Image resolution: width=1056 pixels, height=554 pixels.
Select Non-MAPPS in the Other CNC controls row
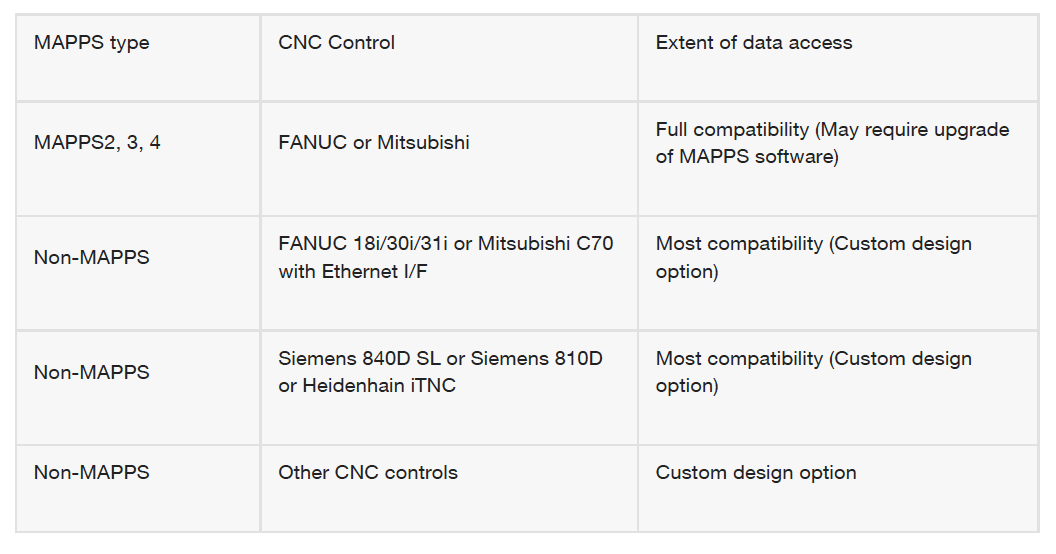[91, 472]
